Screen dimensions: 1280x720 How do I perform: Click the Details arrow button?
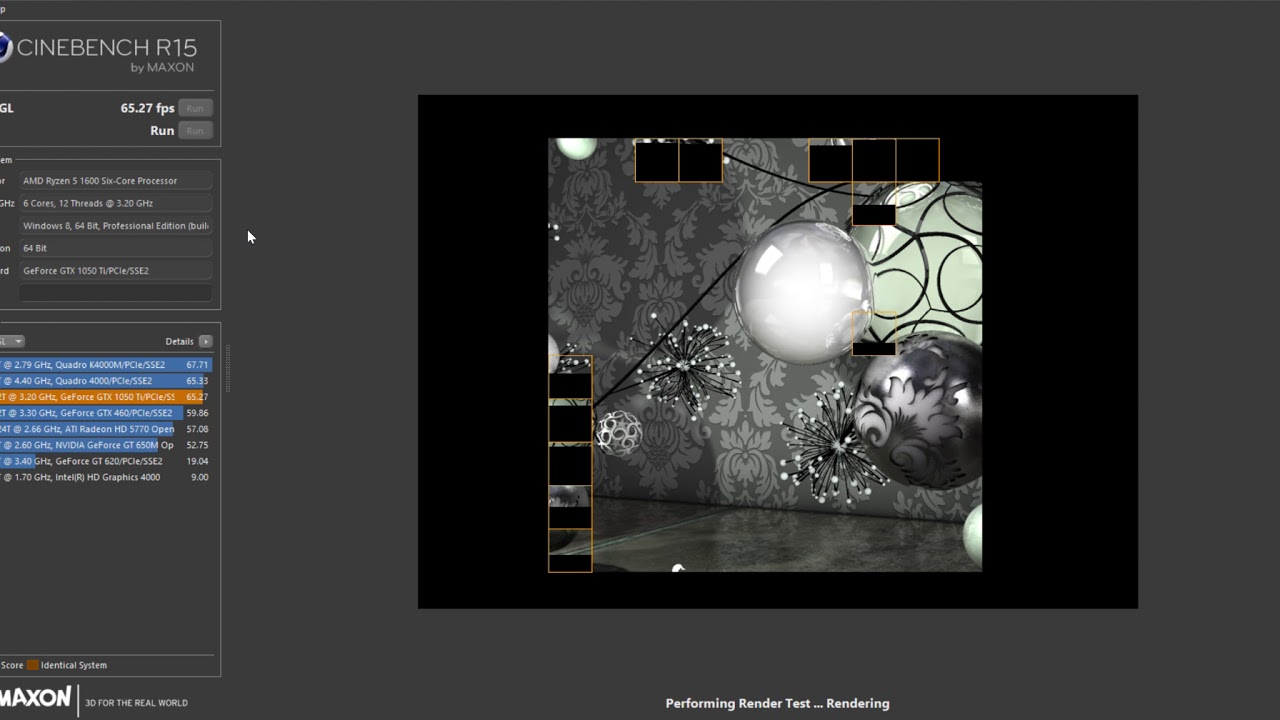205,341
